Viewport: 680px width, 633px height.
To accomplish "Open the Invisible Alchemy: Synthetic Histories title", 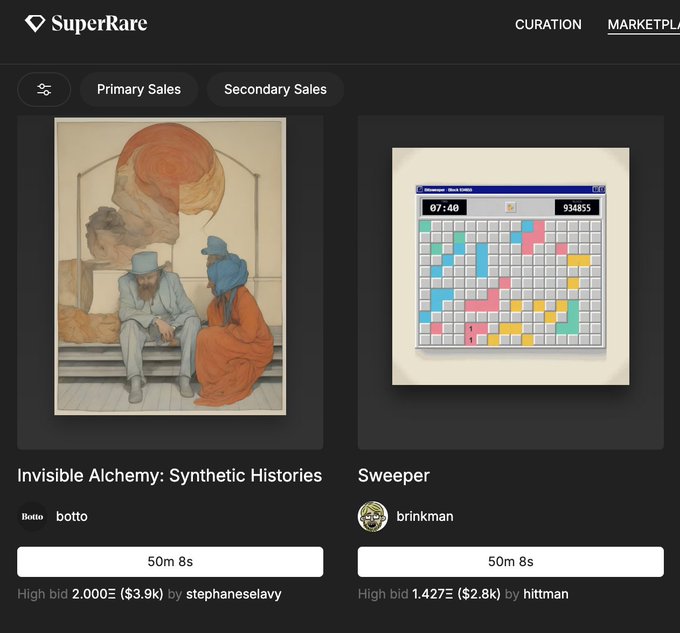I will click(x=170, y=475).
